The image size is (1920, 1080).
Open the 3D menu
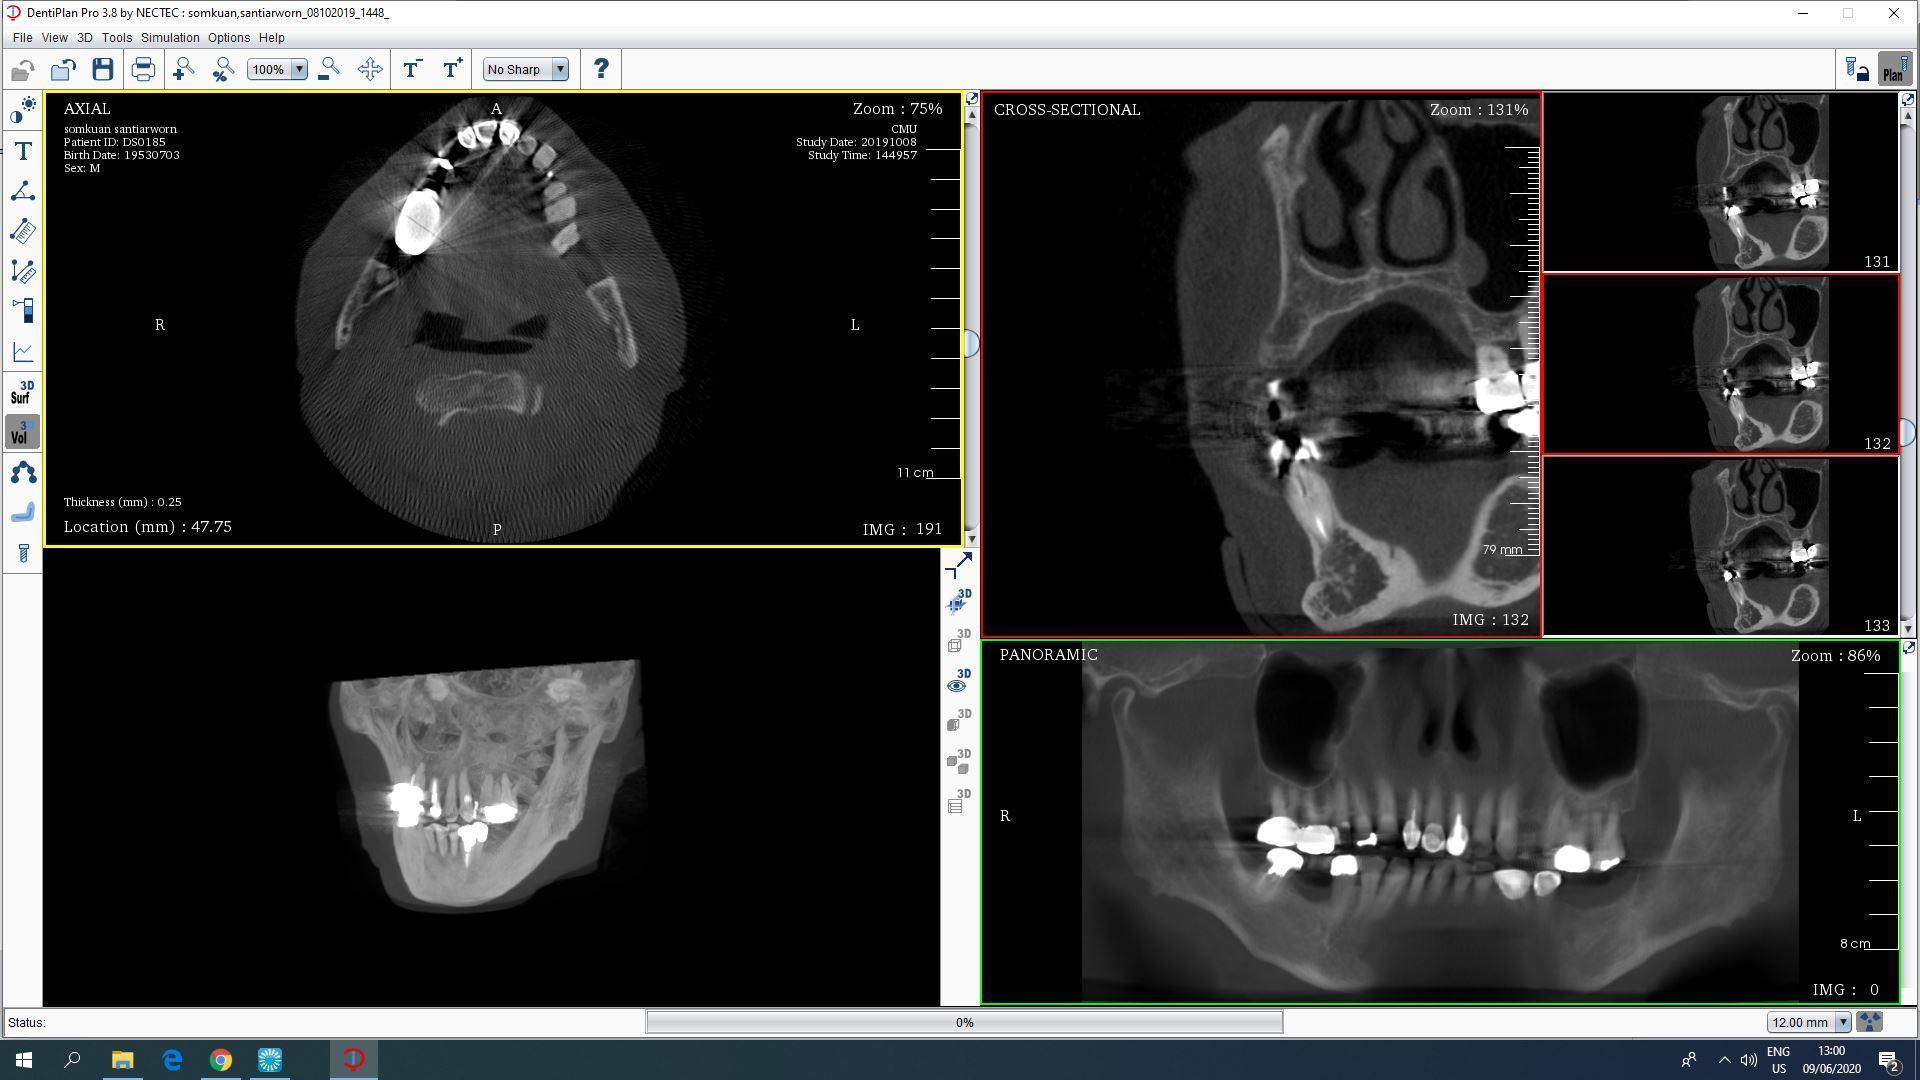85,37
